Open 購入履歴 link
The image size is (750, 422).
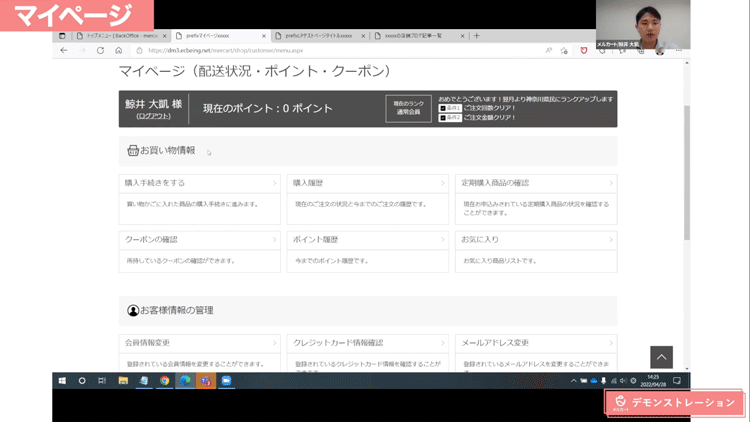[x=308, y=183]
